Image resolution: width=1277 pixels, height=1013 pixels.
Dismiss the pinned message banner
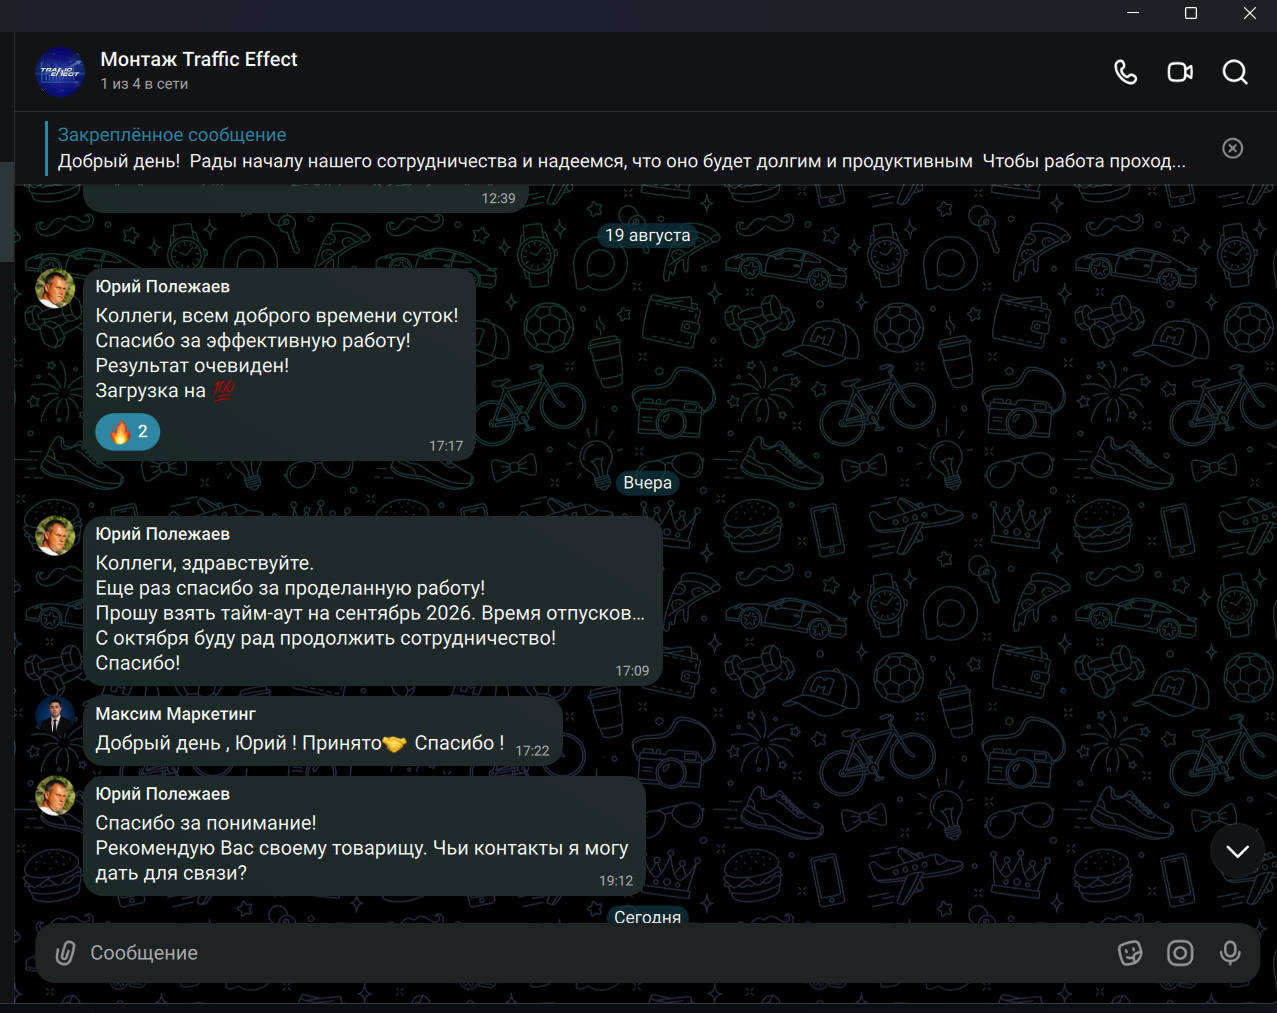1233,148
